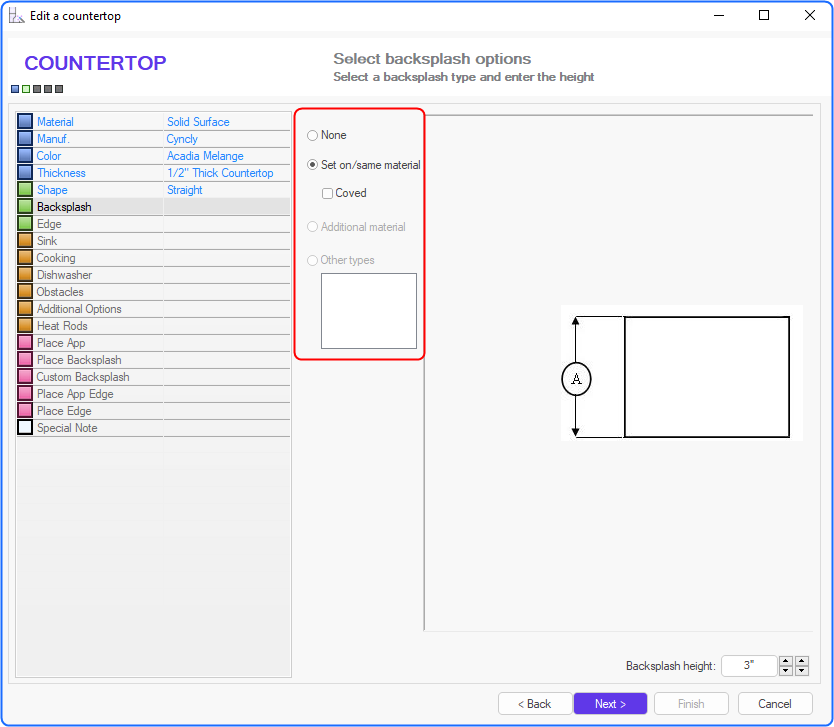Click the green icon beside Edge
This screenshot has width=834, height=727.
click(24, 224)
